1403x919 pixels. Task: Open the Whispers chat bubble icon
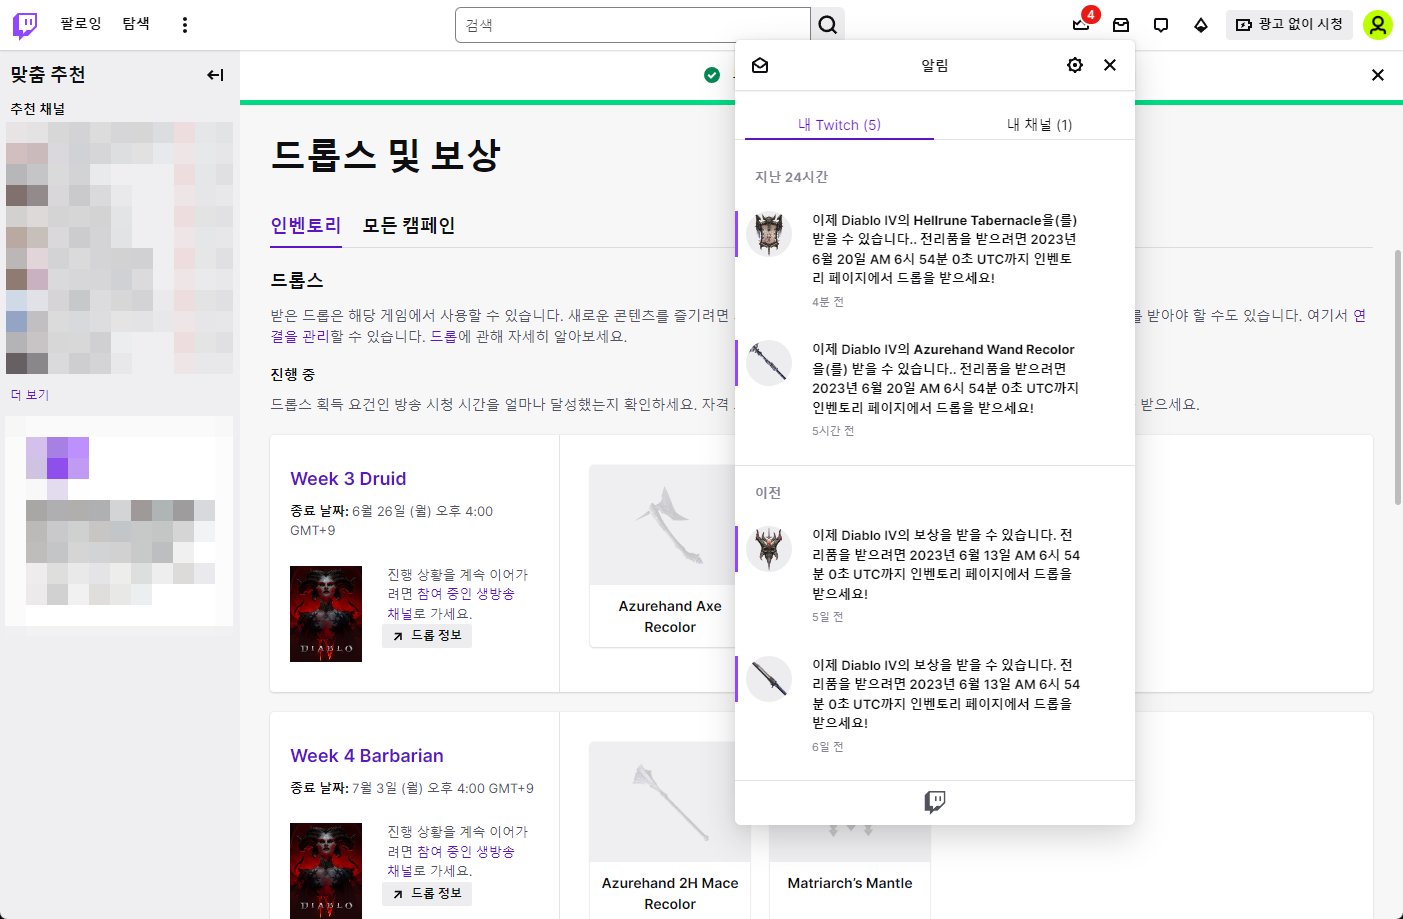pyautogui.click(x=1161, y=25)
